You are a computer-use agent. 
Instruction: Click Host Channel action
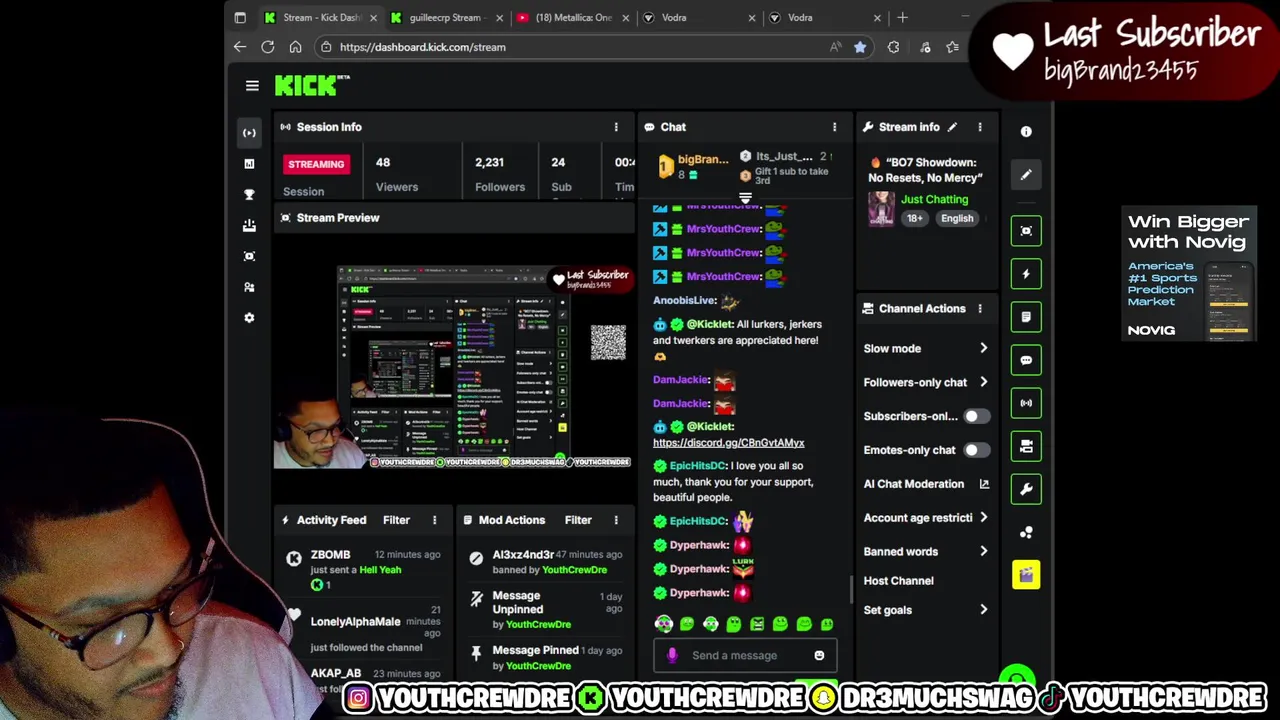pos(898,581)
